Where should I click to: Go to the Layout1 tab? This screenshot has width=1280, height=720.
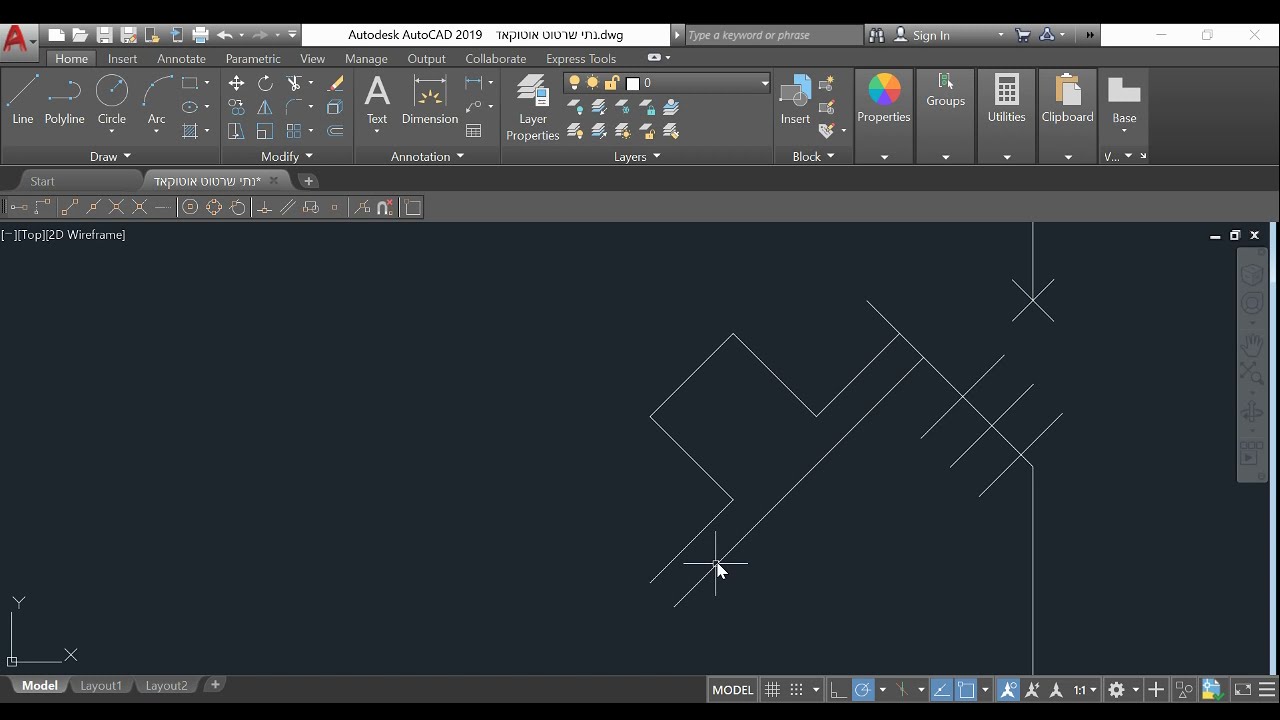(x=101, y=685)
